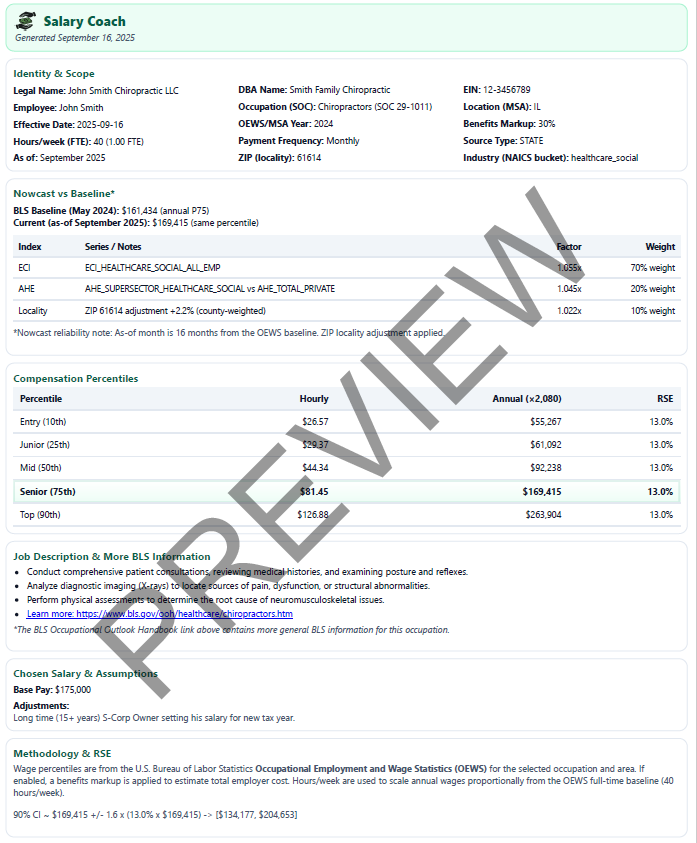This screenshot has height=843, width=697.
Task: Click the $81.45 hourly value
Action: pyautogui.click(x=314, y=492)
